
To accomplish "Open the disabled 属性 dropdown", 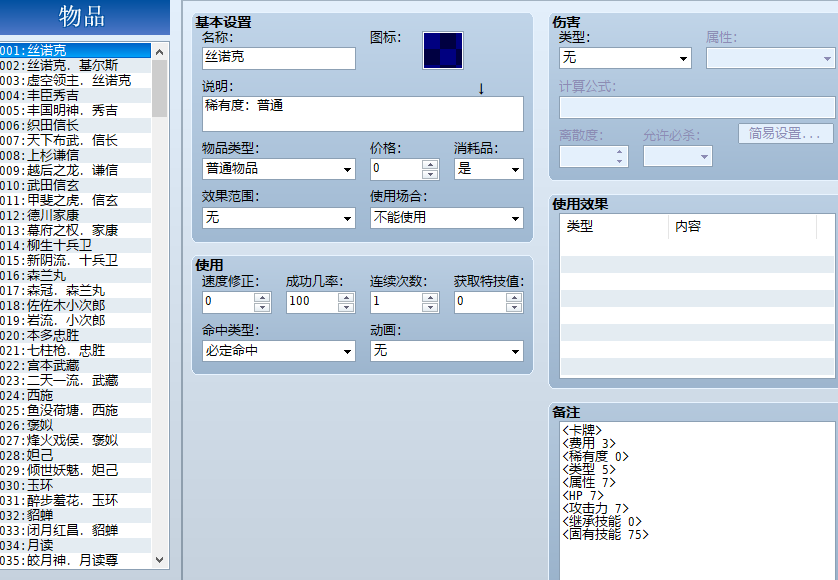I will (x=770, y=58).
